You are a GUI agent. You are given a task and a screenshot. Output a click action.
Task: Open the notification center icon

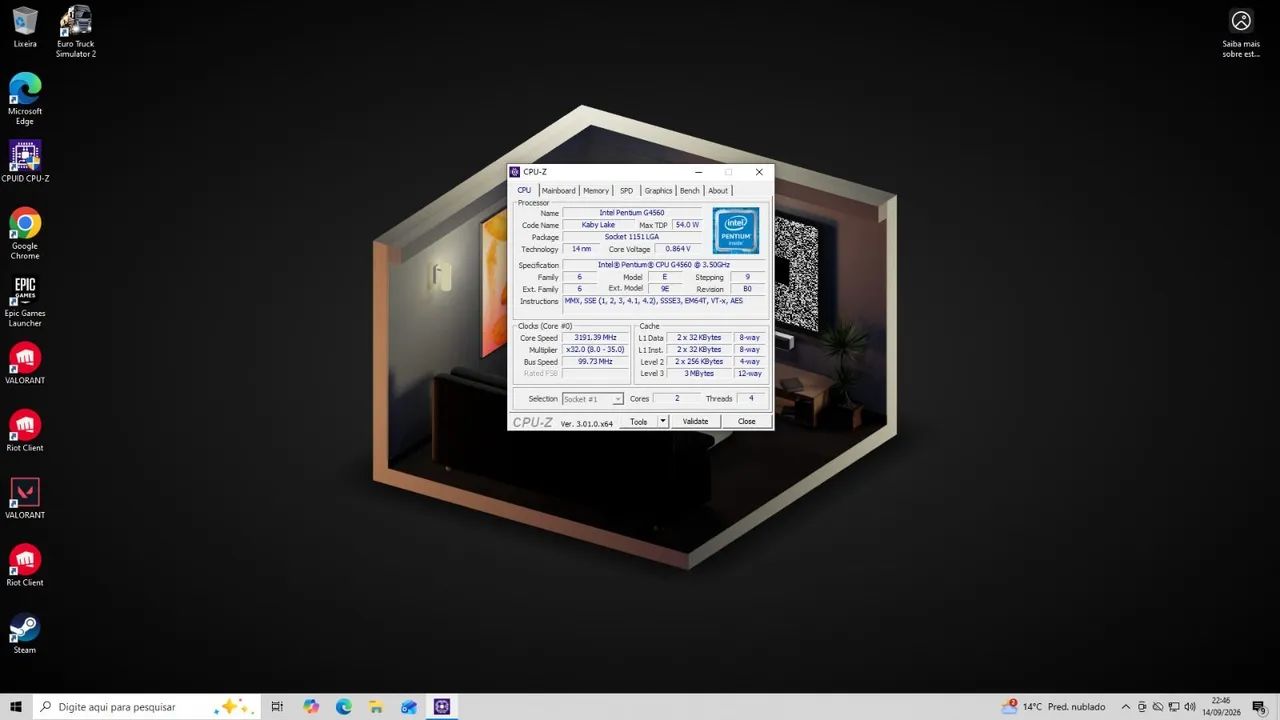click(x=1259, y=707)
